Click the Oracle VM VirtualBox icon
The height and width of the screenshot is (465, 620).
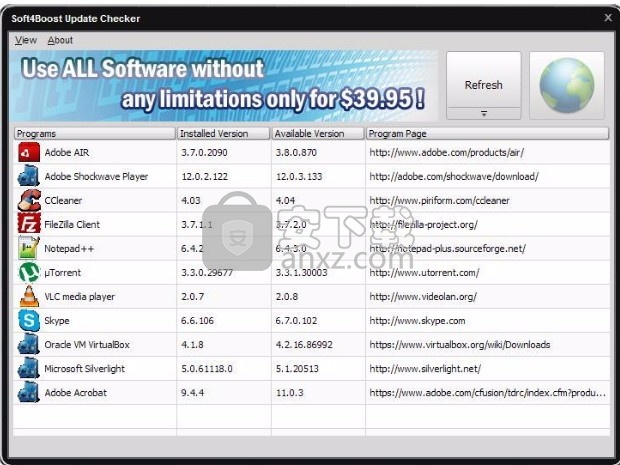[x=29, y=344]
